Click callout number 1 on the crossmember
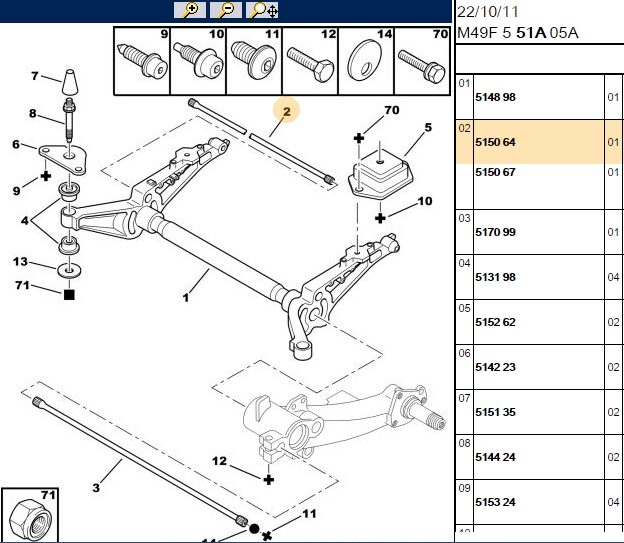 coord(185,297)
